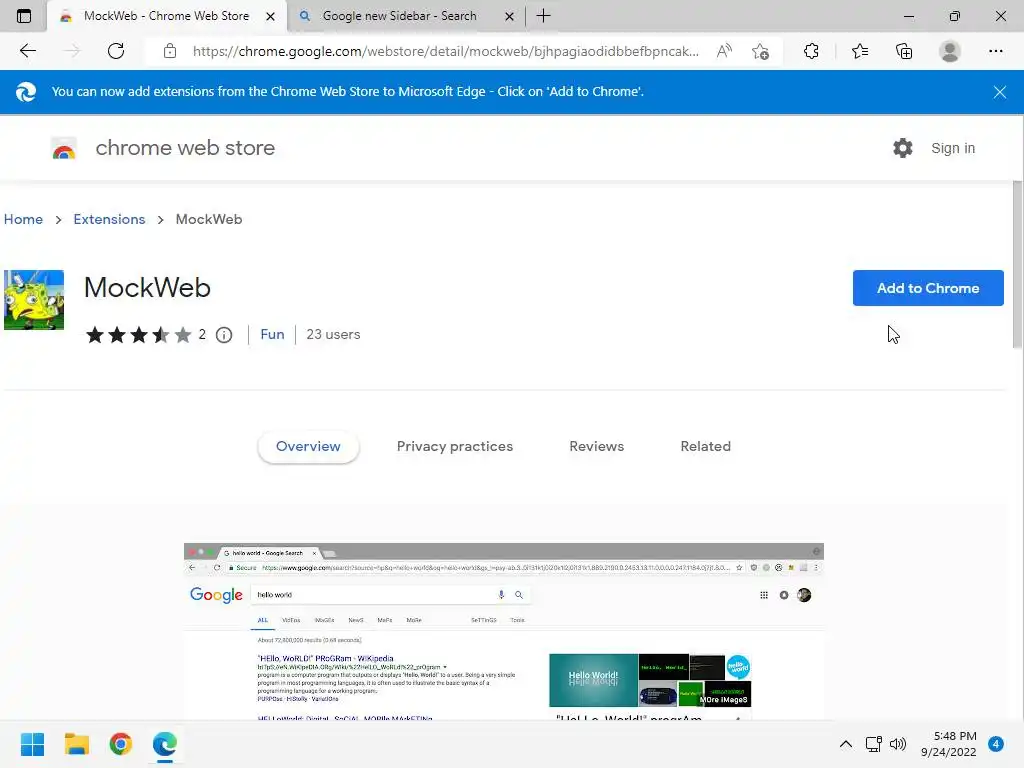Select the MockWeb - Chrome Web Store tab
The width and height of the screenshot is (1024, 768).
(167, 16)
